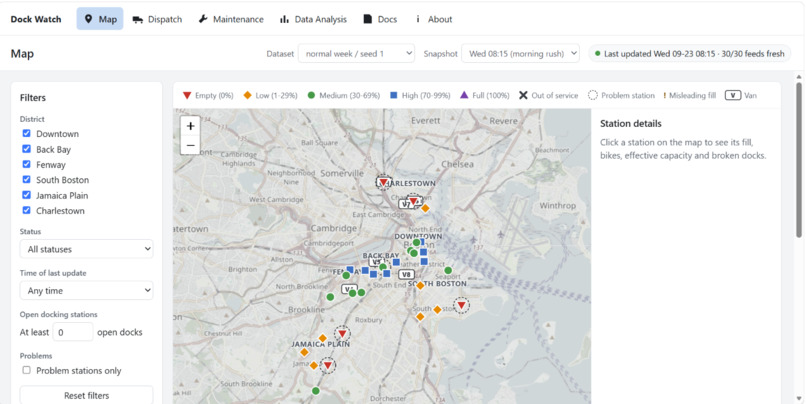806x404 pixels.
Task: Toggle the Back Bay district checkbox
Action: point(26,149)
